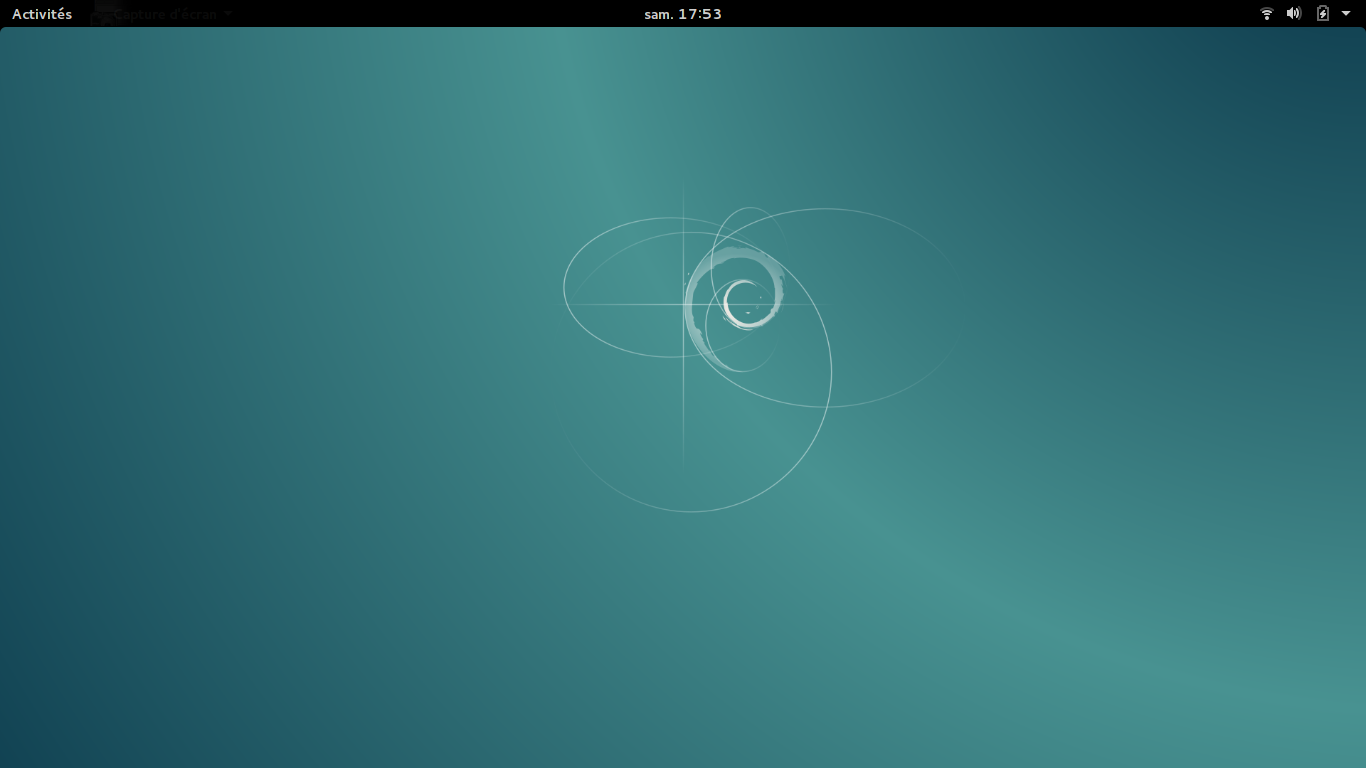Expand the Capture d'écran app menu arrow
This screenshot has width=1366, height=768.
tap(227, 13)
